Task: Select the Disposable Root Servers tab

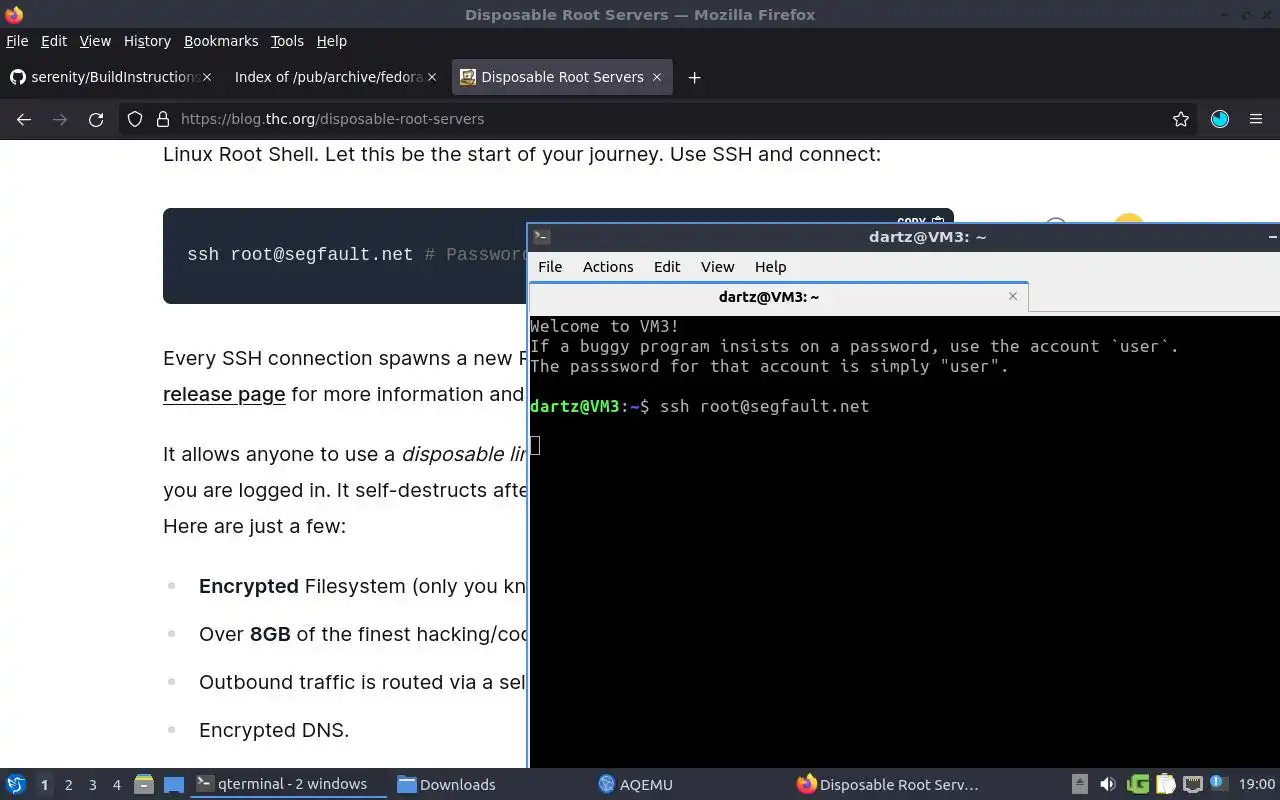Action: tap(562, 77)
